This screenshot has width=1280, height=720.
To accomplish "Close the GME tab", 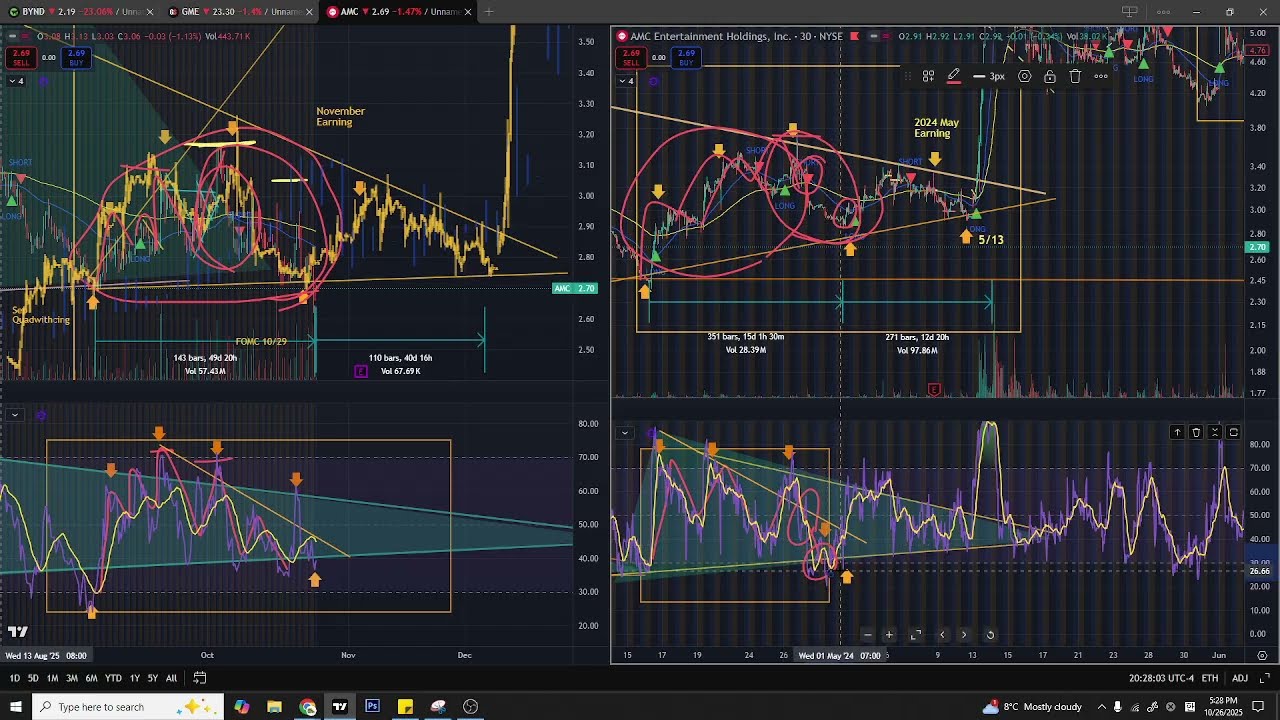I will point(309,12).
